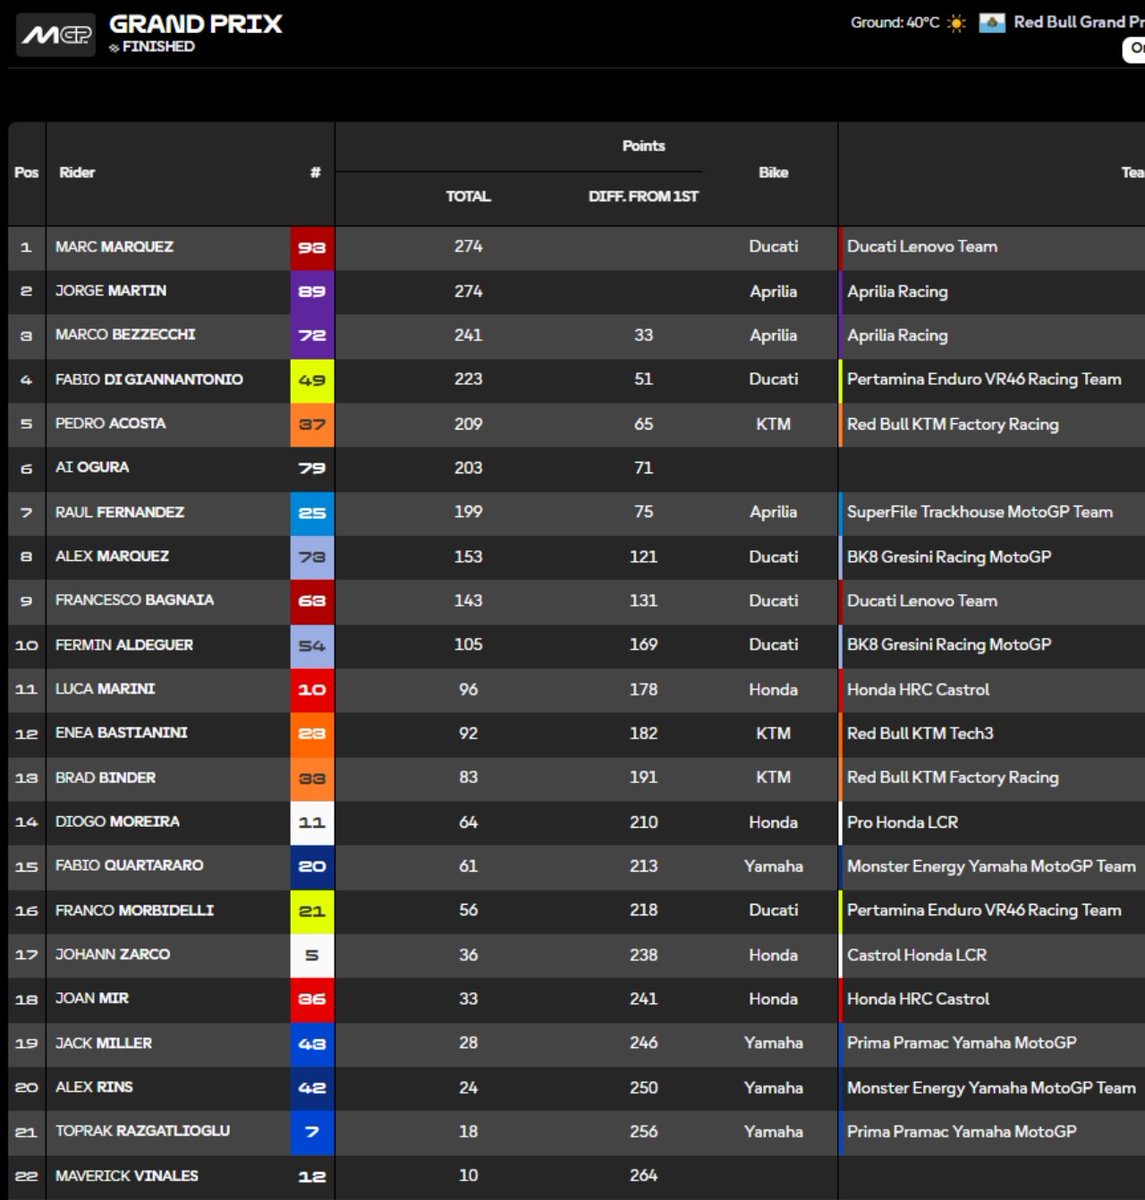Click total points 241 for Bezzecchi
This screenshot has width=1145, height=1200.
click(468, 335)
